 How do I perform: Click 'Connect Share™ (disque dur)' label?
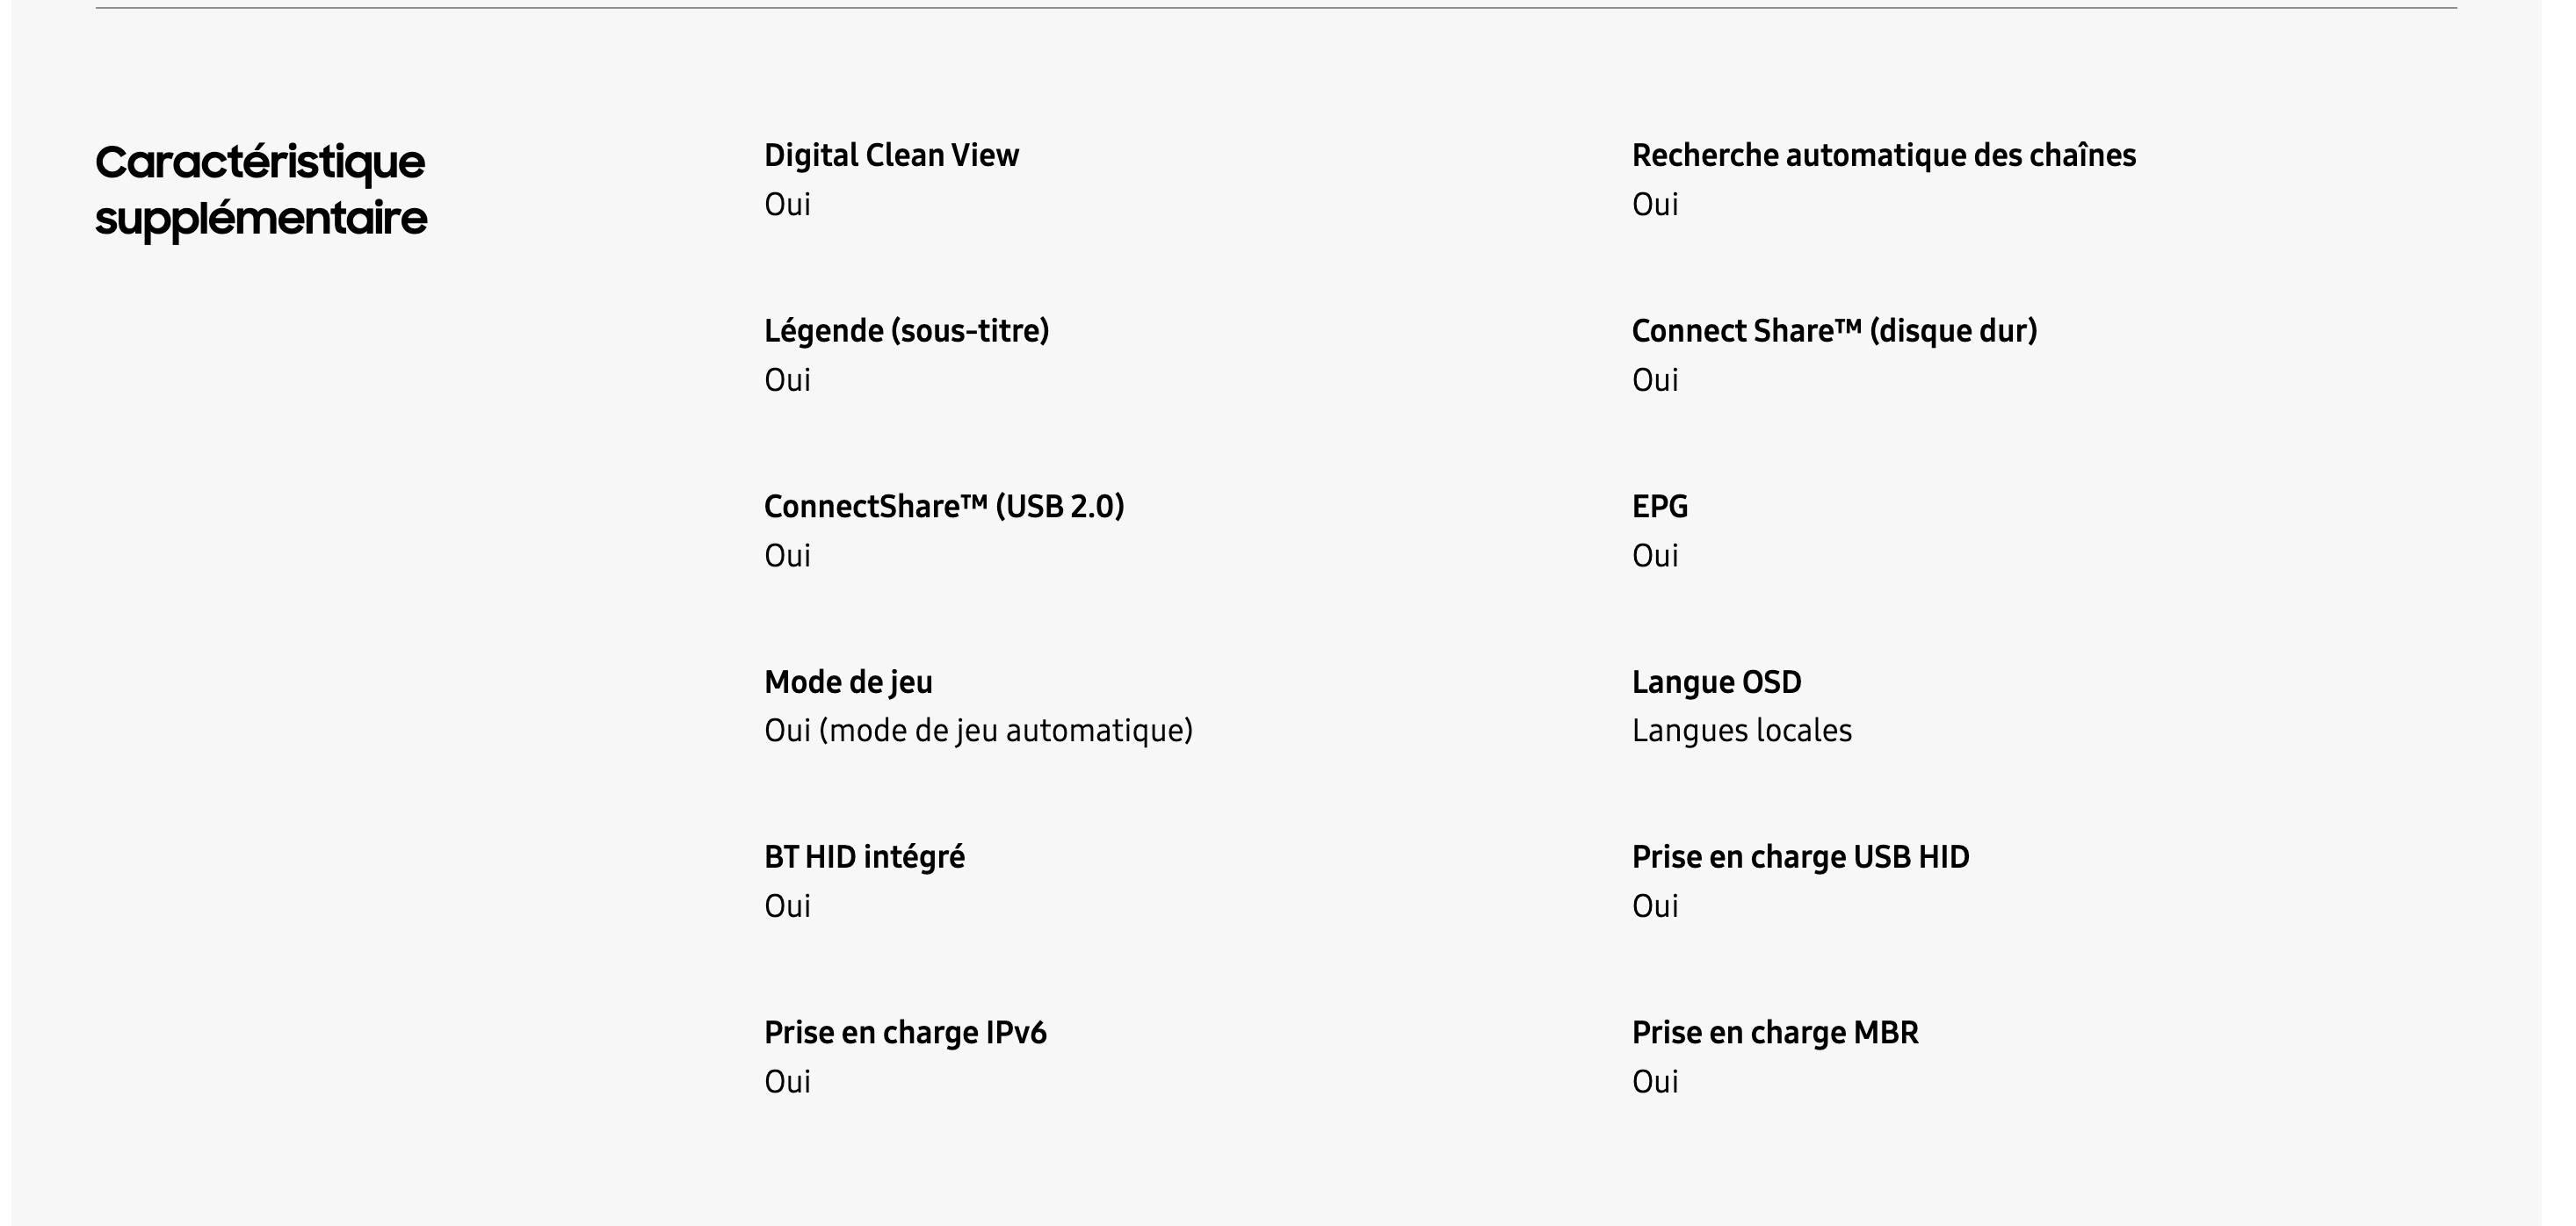click(1834, 331)
